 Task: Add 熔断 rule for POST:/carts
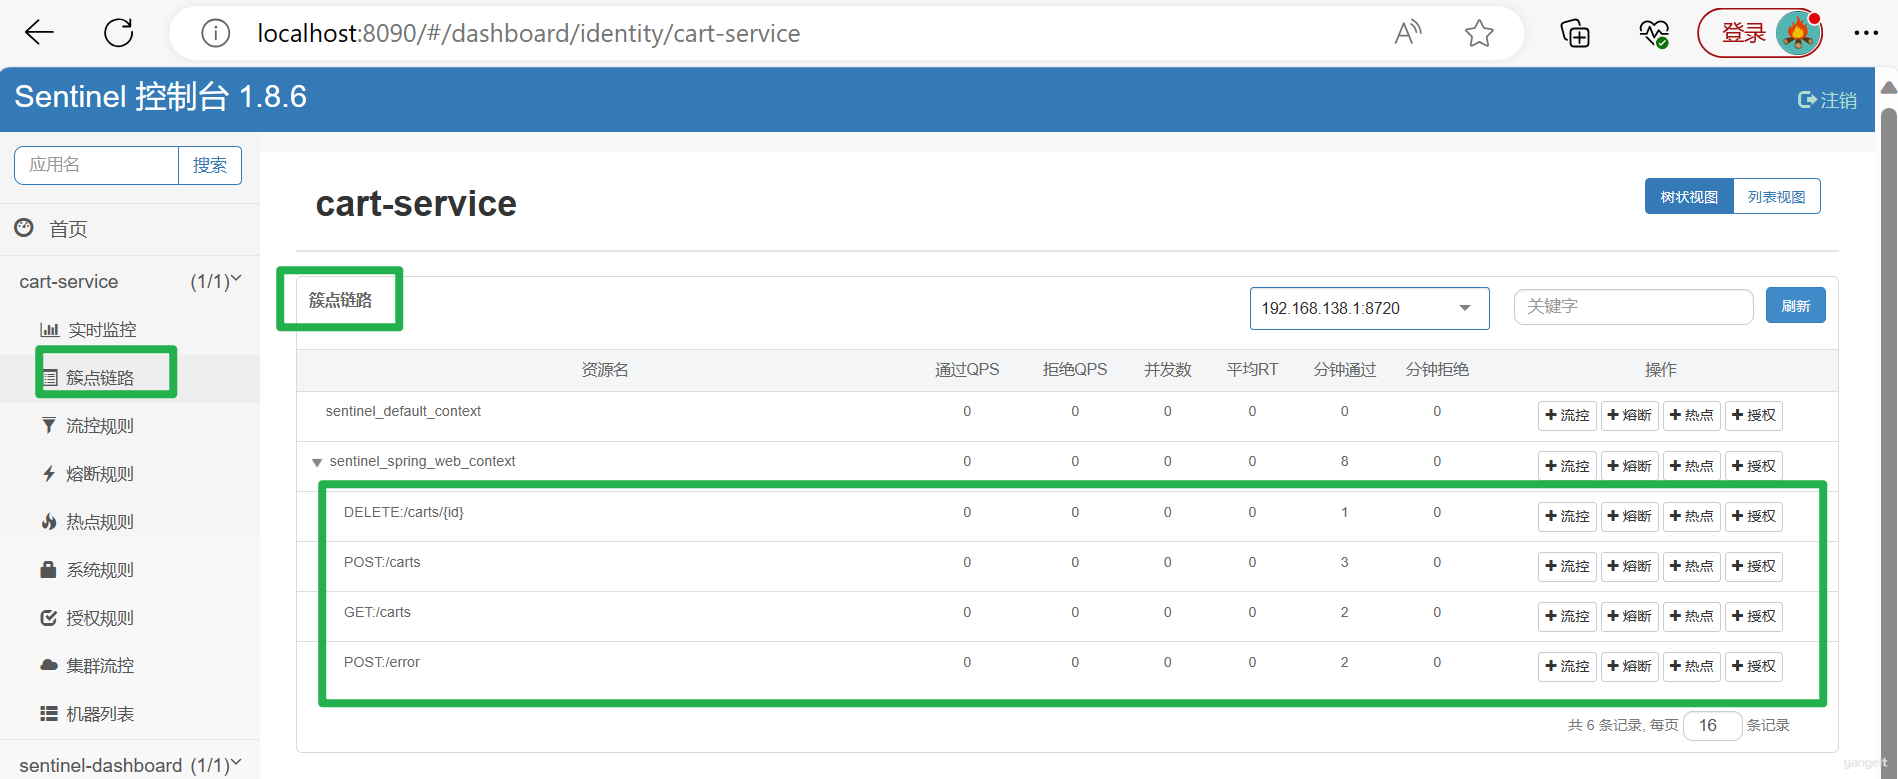[x=1629, y=566]
